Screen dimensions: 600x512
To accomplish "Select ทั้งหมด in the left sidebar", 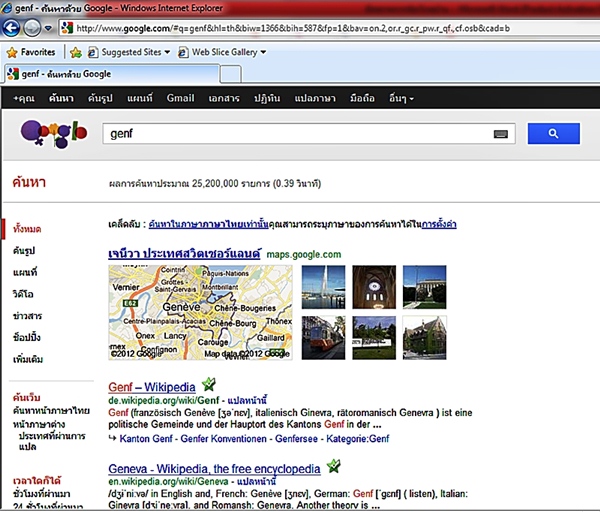I will (27, 229).
